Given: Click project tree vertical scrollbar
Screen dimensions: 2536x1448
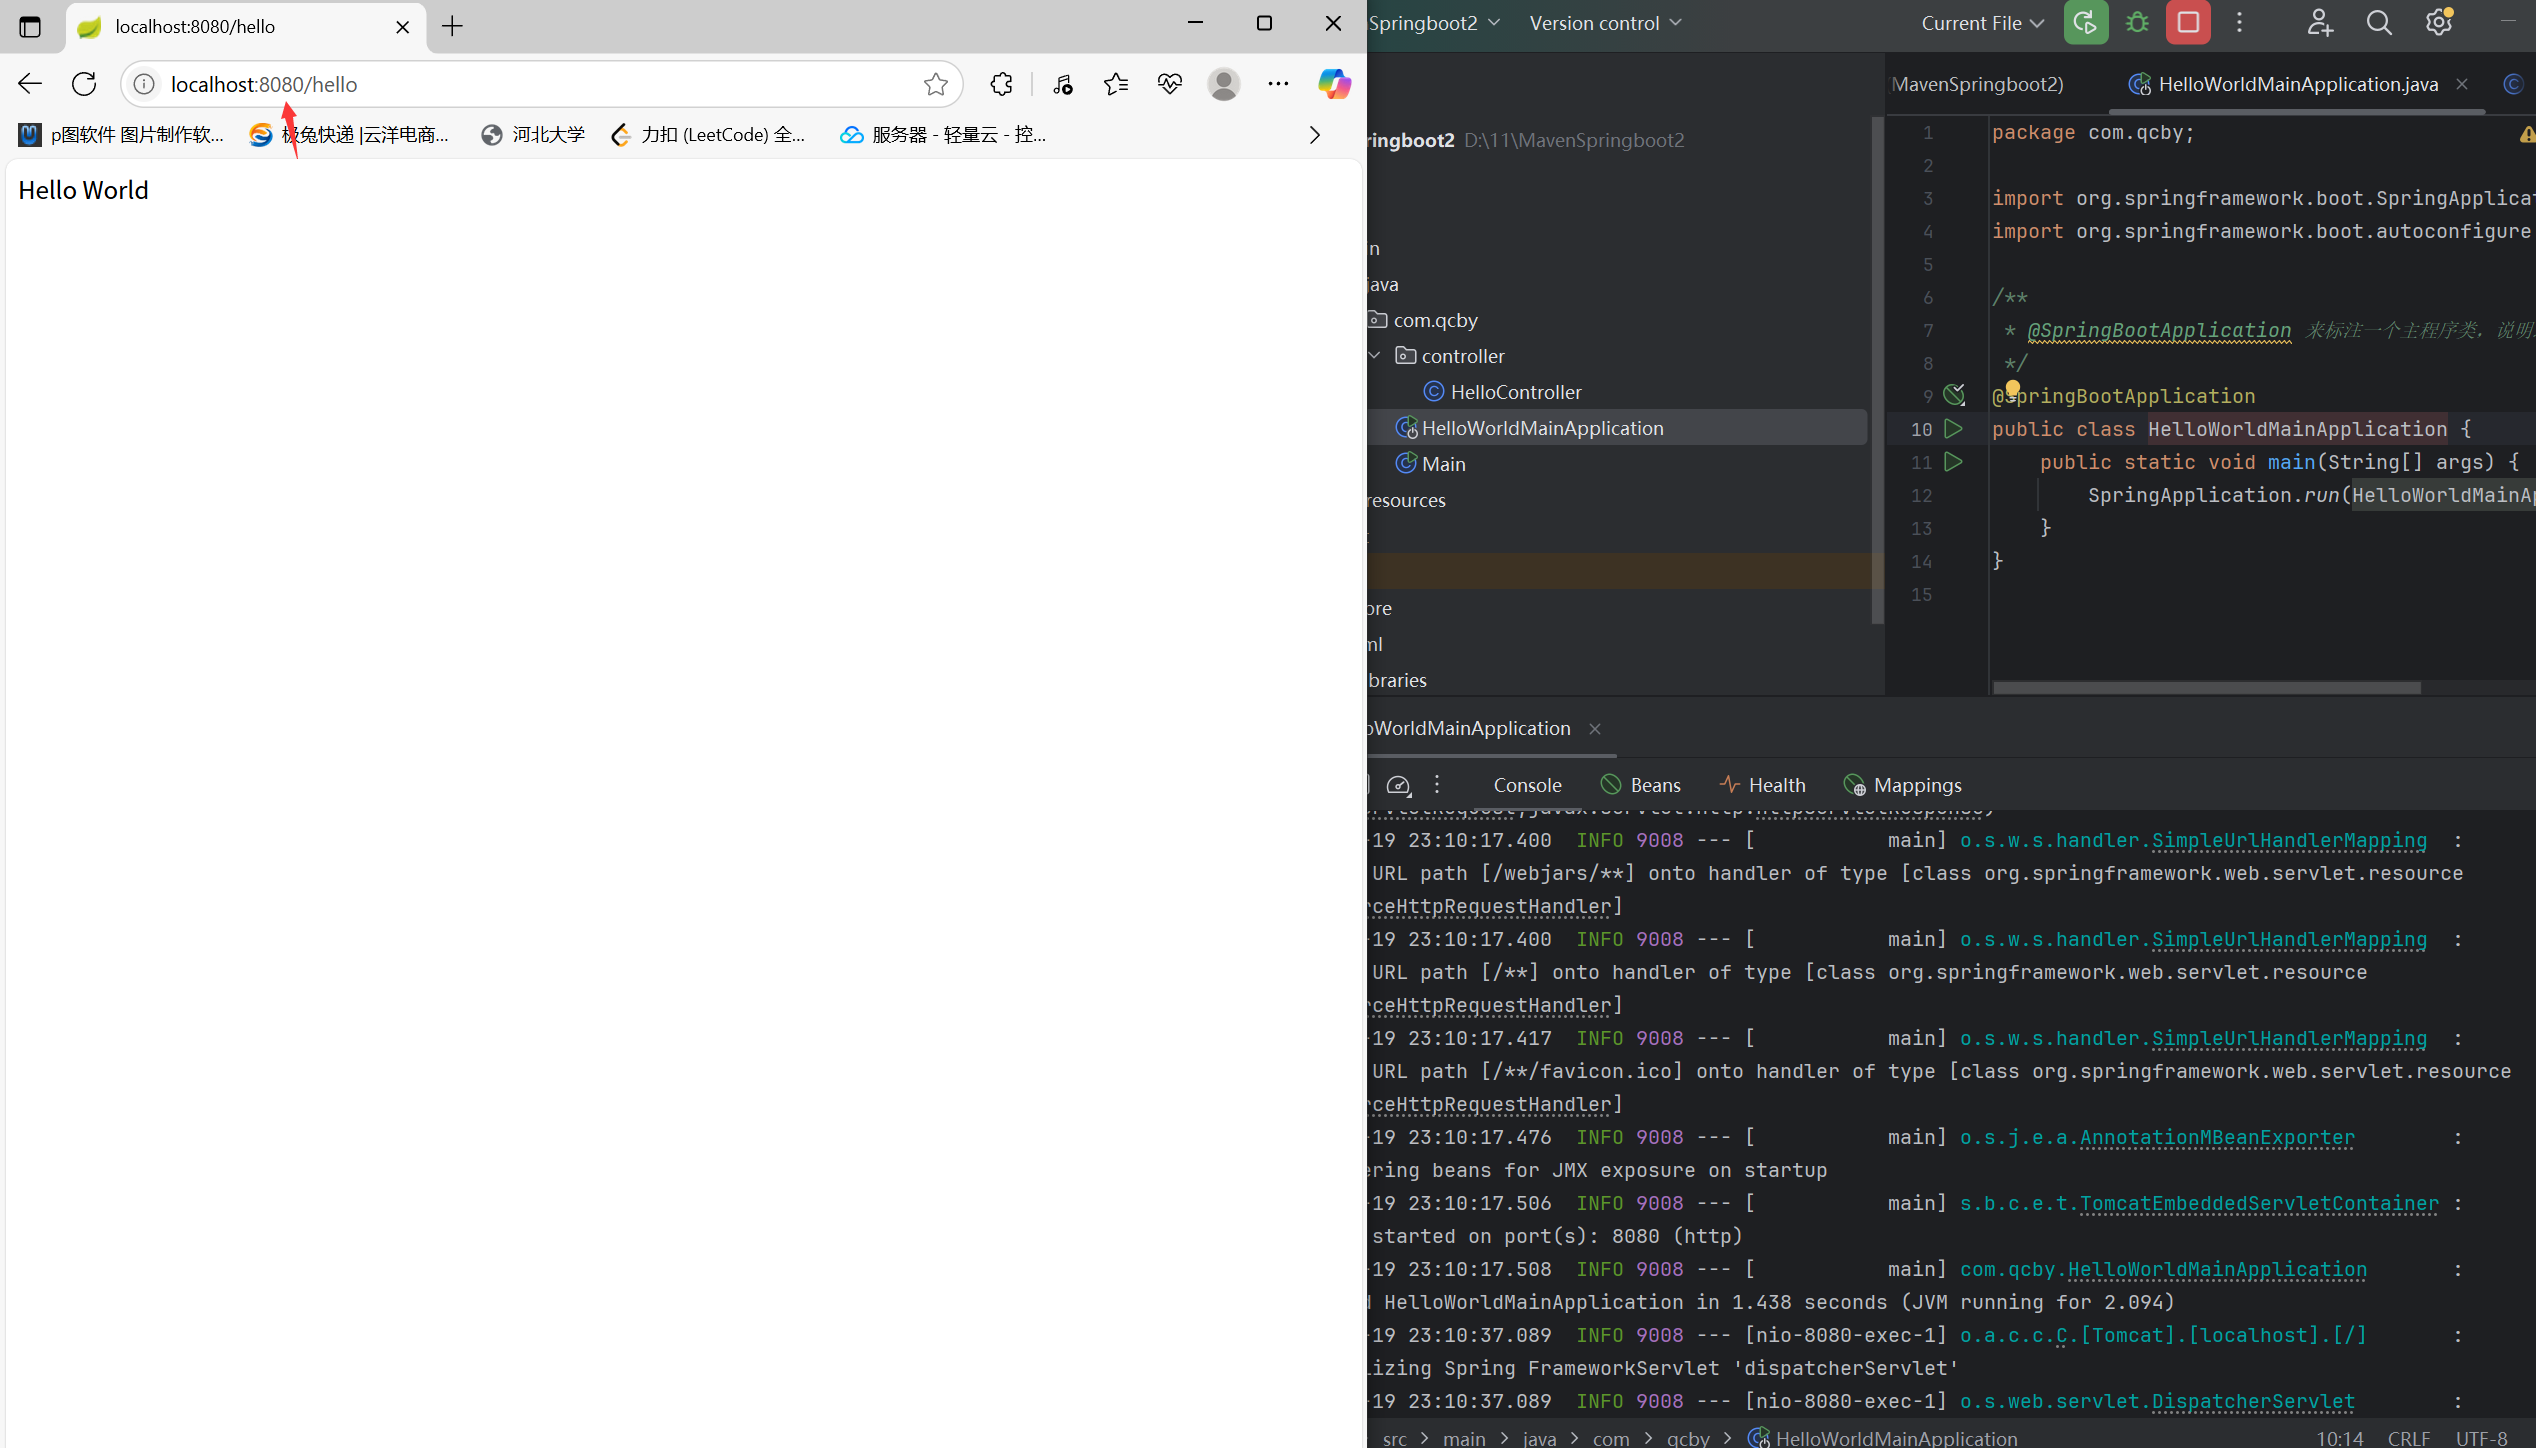Looking at the screenshot, I should coord(1877,370).
